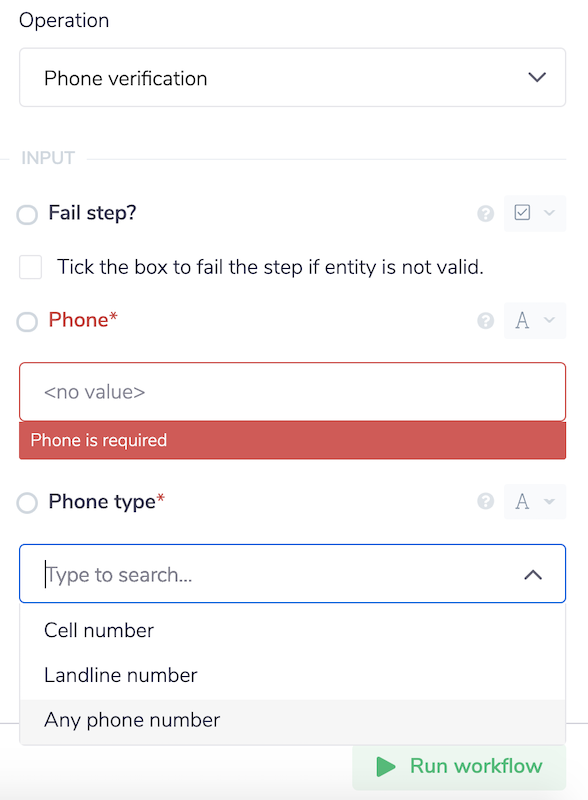Select the Fail step? radio button
This screenshot has width=588, height=800.
click(x=27, y=213)
